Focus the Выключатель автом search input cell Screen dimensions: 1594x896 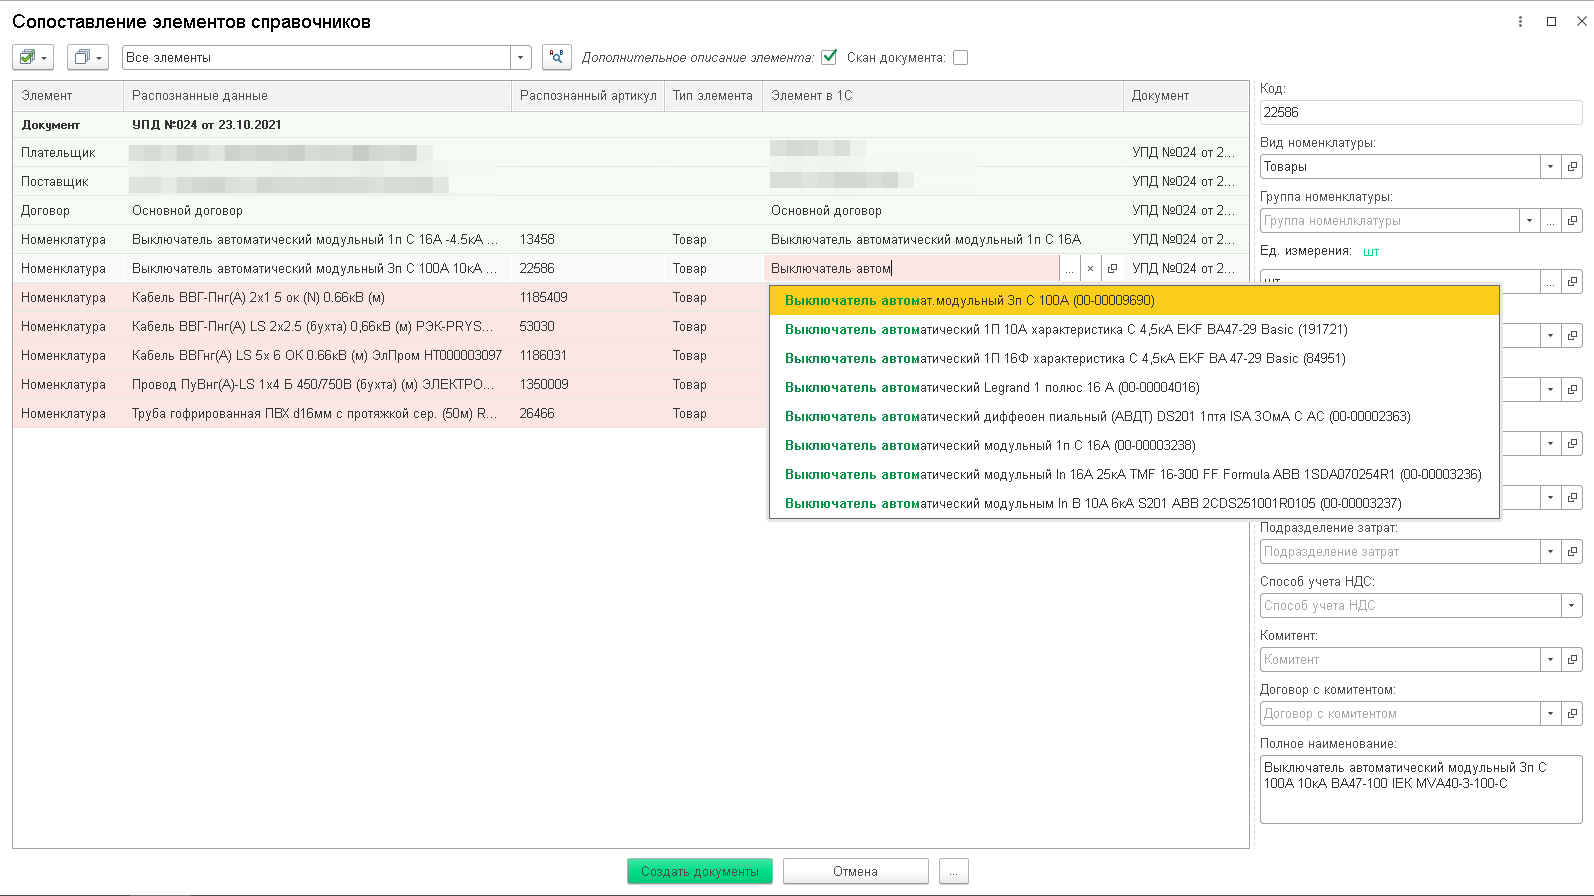point(911,269)
